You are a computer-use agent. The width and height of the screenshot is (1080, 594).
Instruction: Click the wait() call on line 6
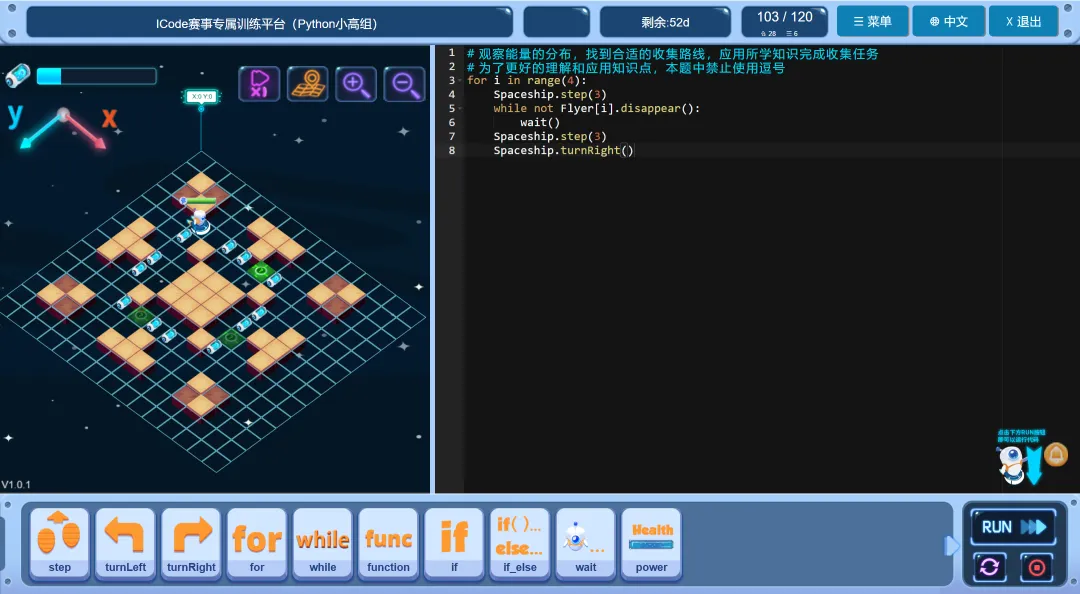click(x=540, y=123)
